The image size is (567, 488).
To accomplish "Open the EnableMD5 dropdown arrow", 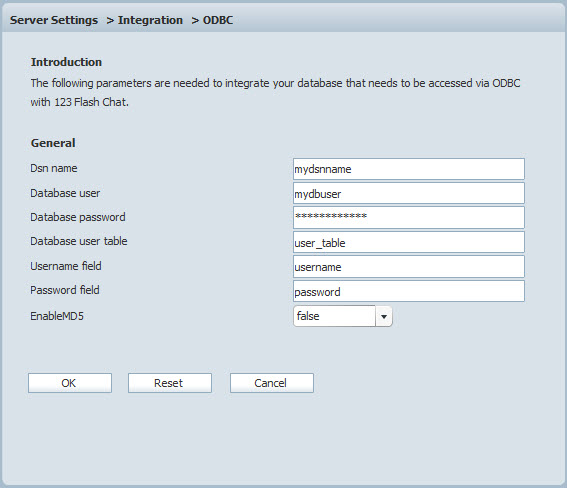I will point(384,316).
